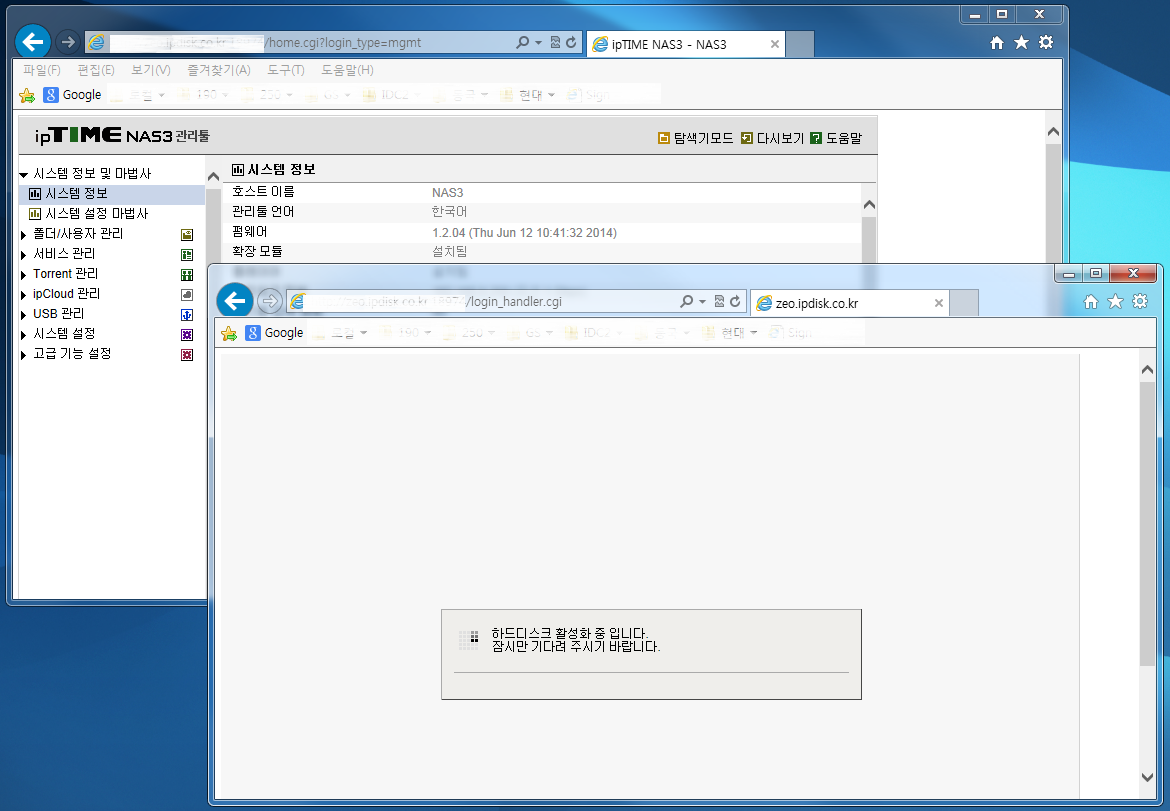Collapse 시스템 정보 및 마법사 tree section
This screenshot has height=811, width=1170.
pos(24,175)
